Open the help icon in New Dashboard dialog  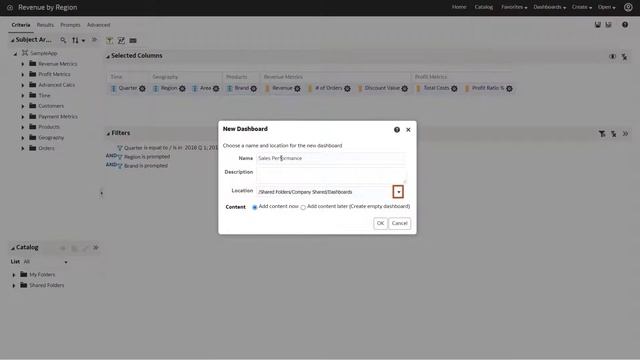coord(397,130)
